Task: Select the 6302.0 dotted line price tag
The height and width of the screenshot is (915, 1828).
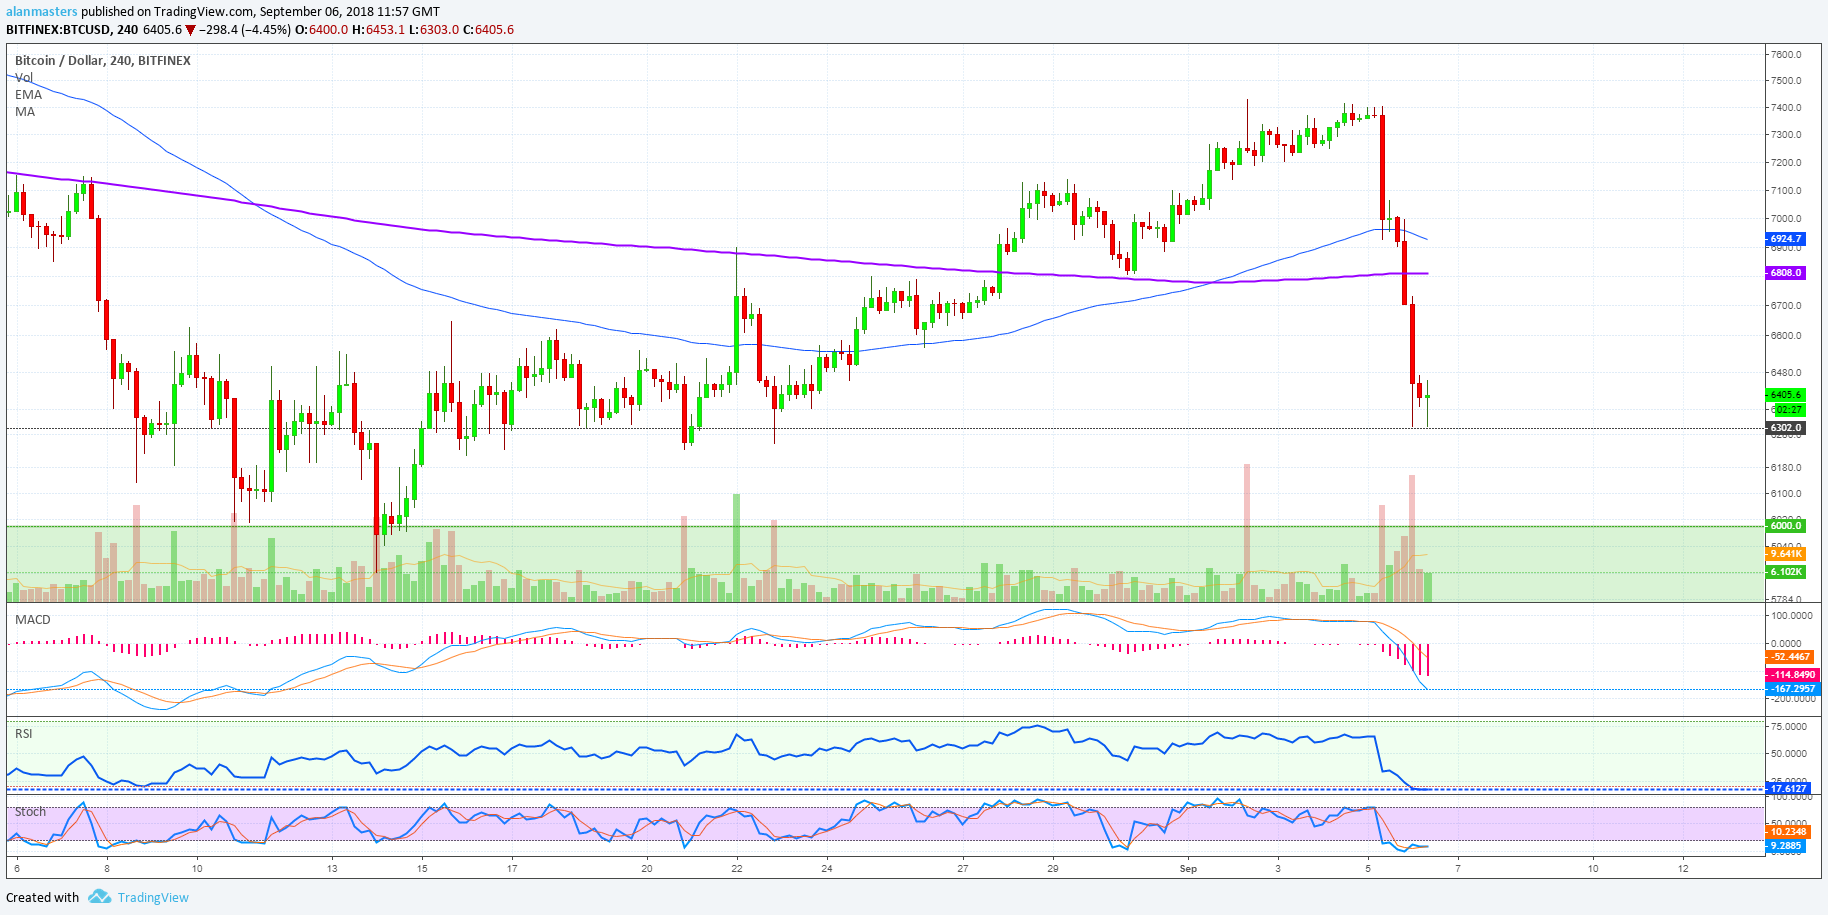Action: click(1786, 427)
